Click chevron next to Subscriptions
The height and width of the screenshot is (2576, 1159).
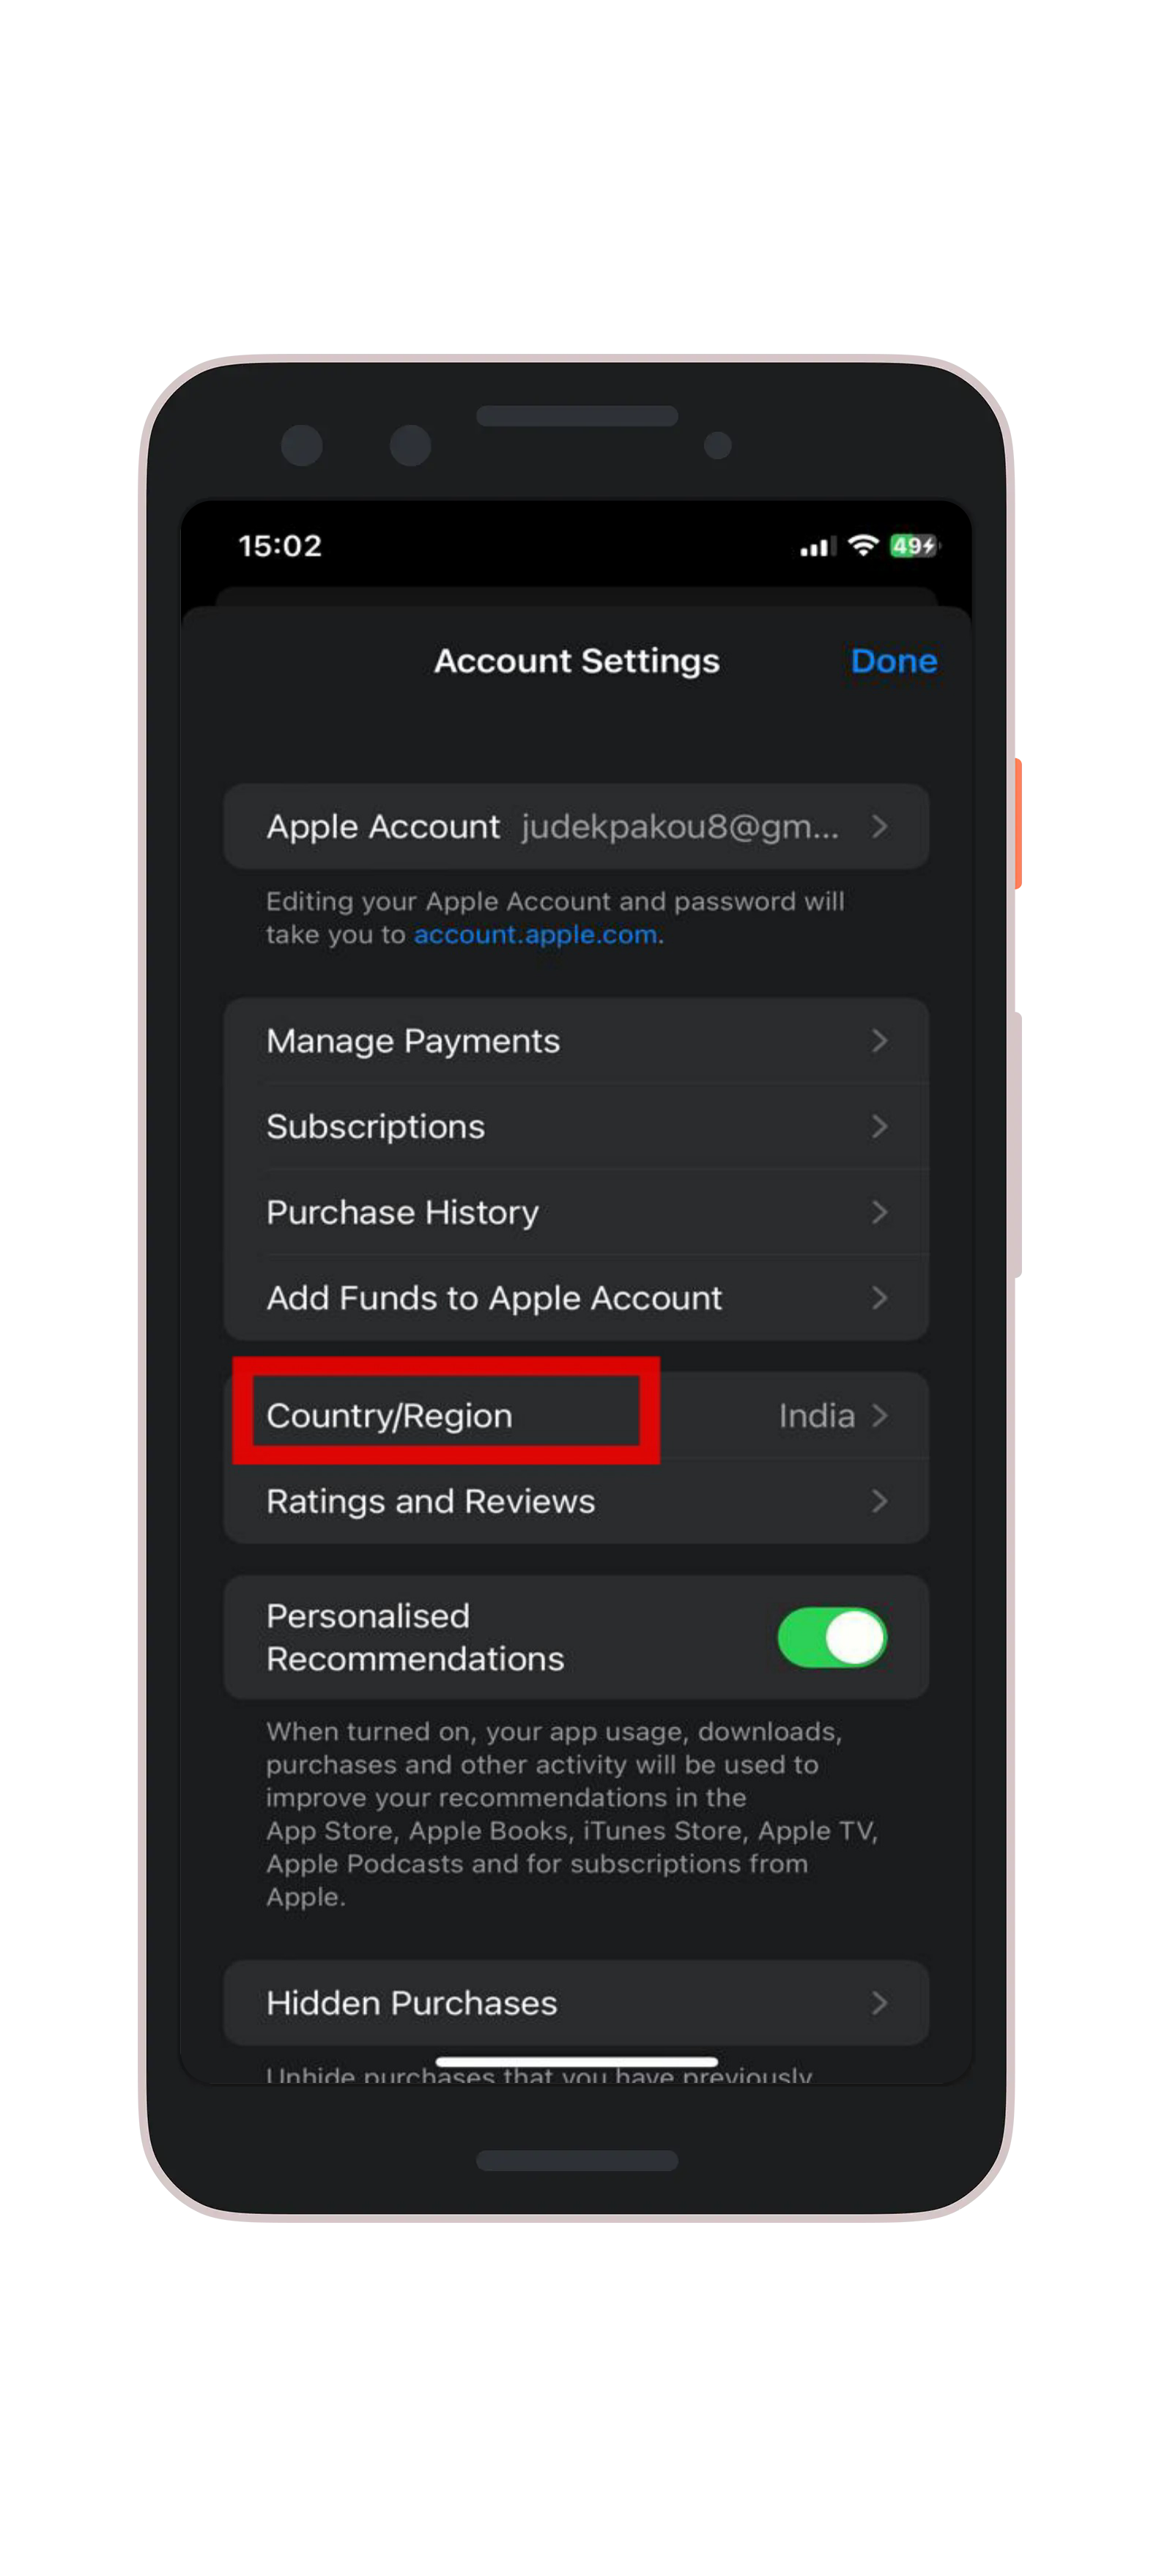(879, 1127)
